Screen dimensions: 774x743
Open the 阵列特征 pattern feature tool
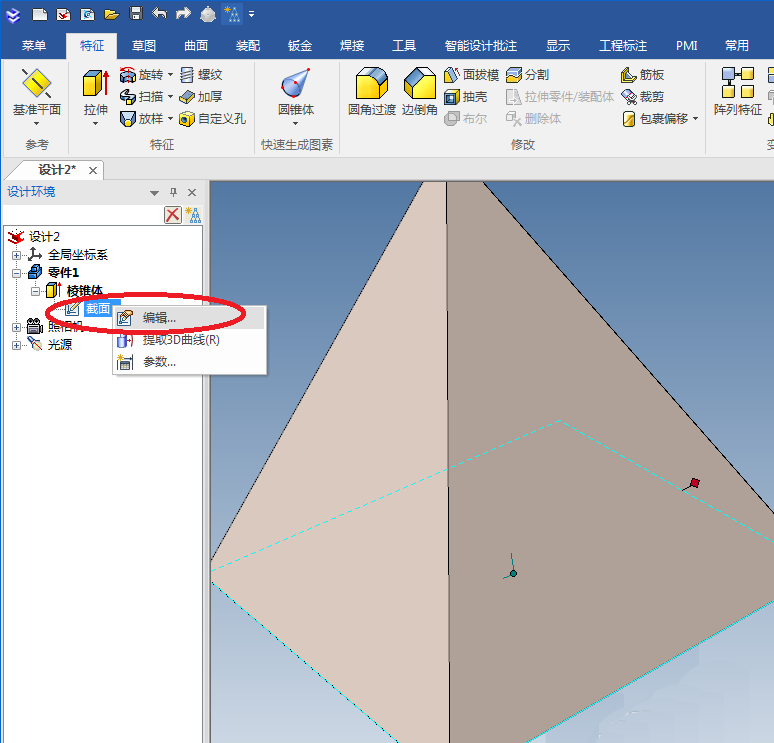click(738, 92)
